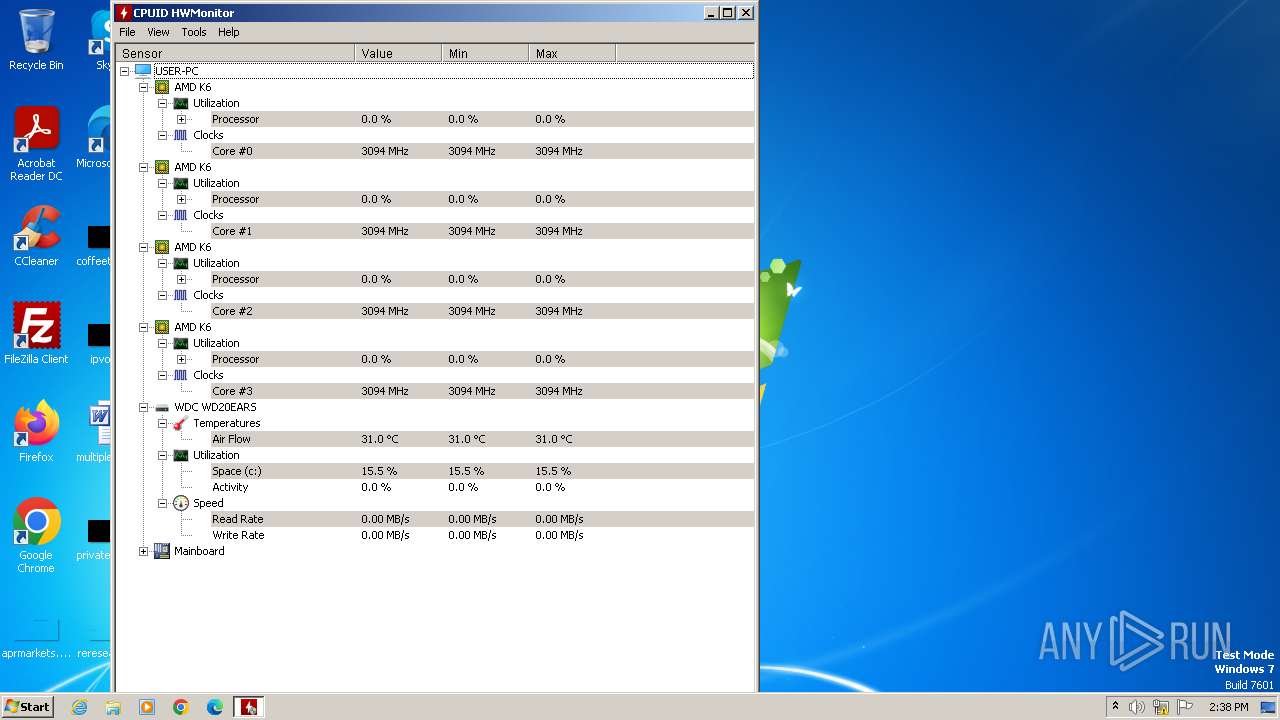
Task: Collapse the Speed branch
Action: coord(162,503)
